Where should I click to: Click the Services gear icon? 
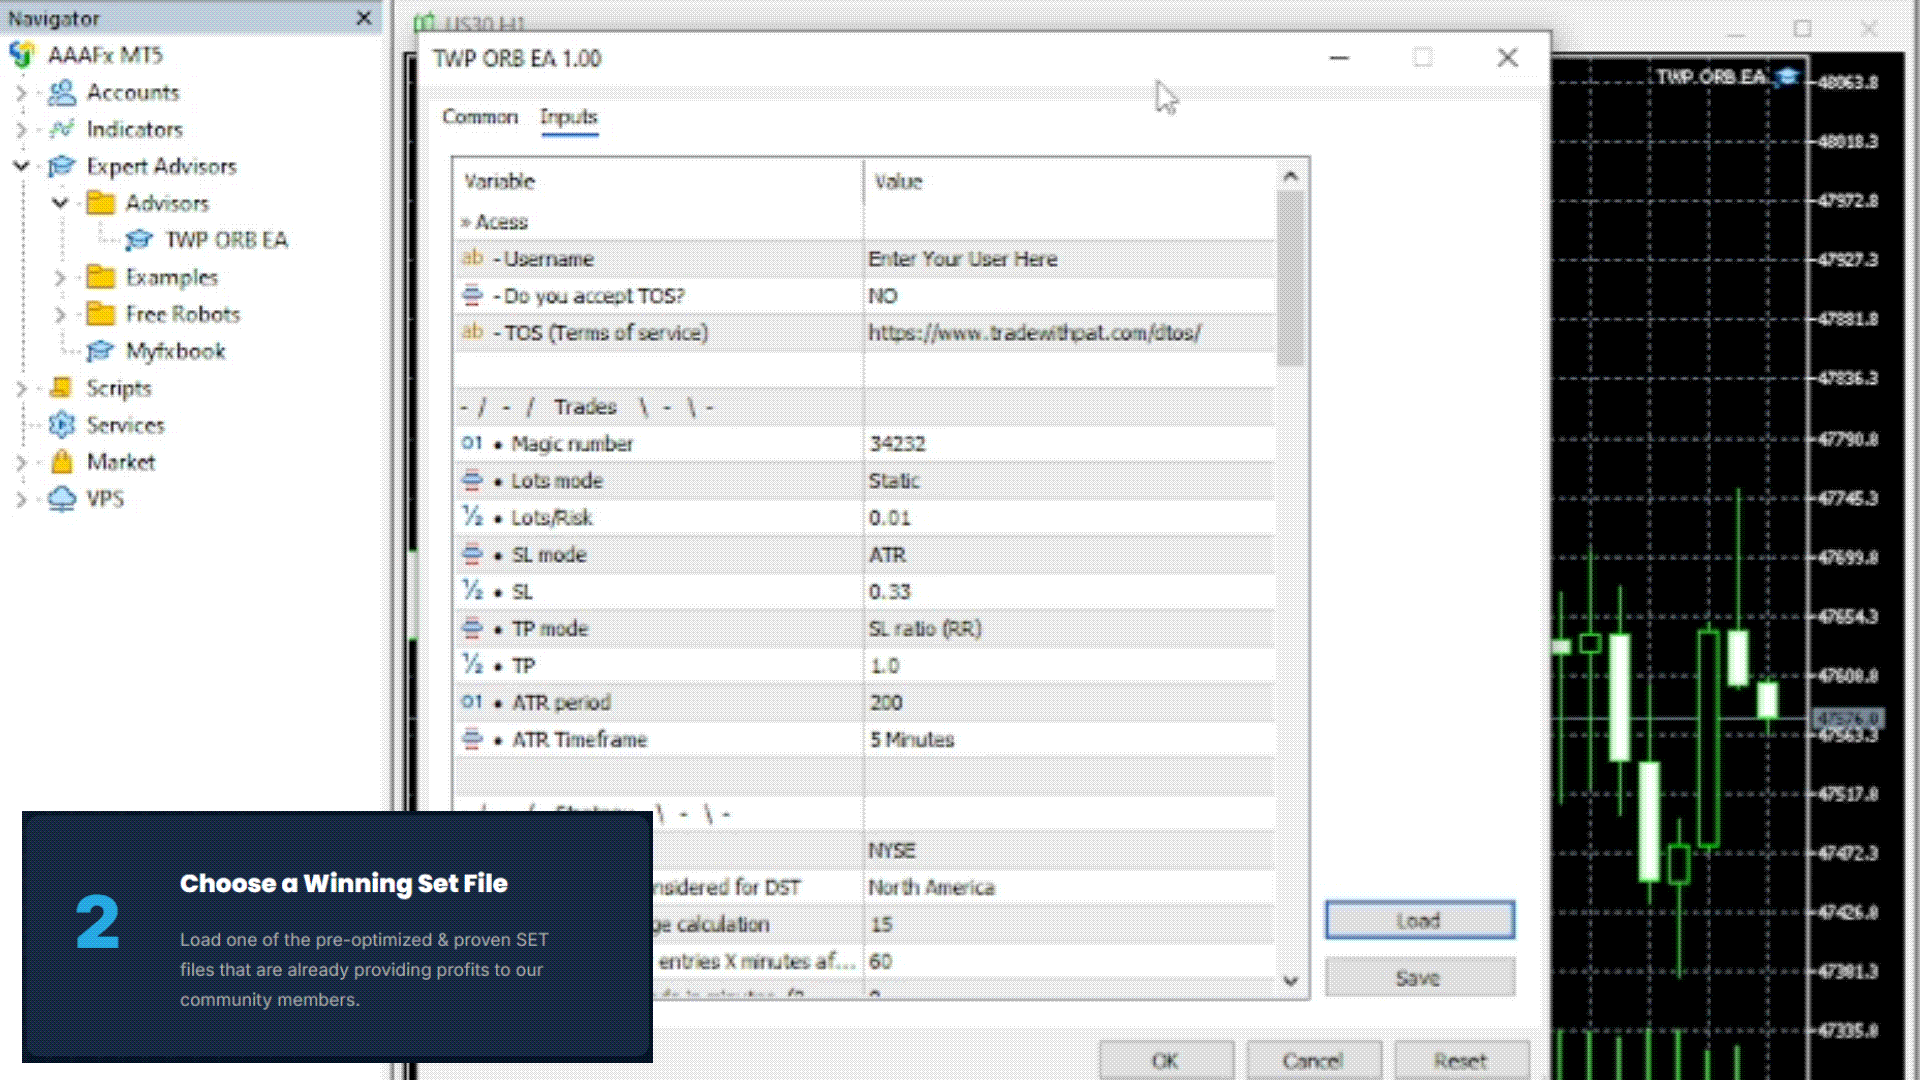(x=62, y=425)
